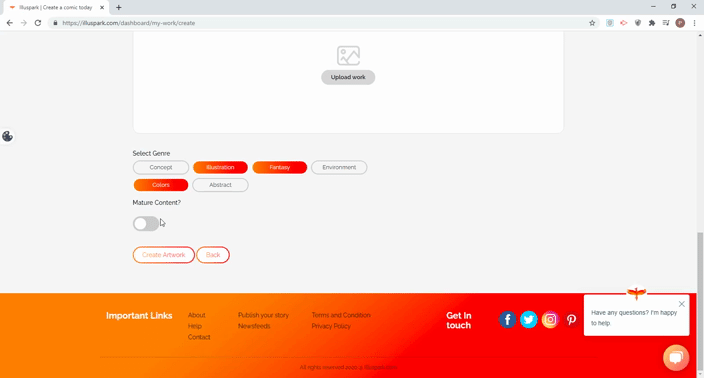Open the Instagram social icon
Image resolution: width=704 pixels, height=378 pixels.
click(x=550, y=320)
